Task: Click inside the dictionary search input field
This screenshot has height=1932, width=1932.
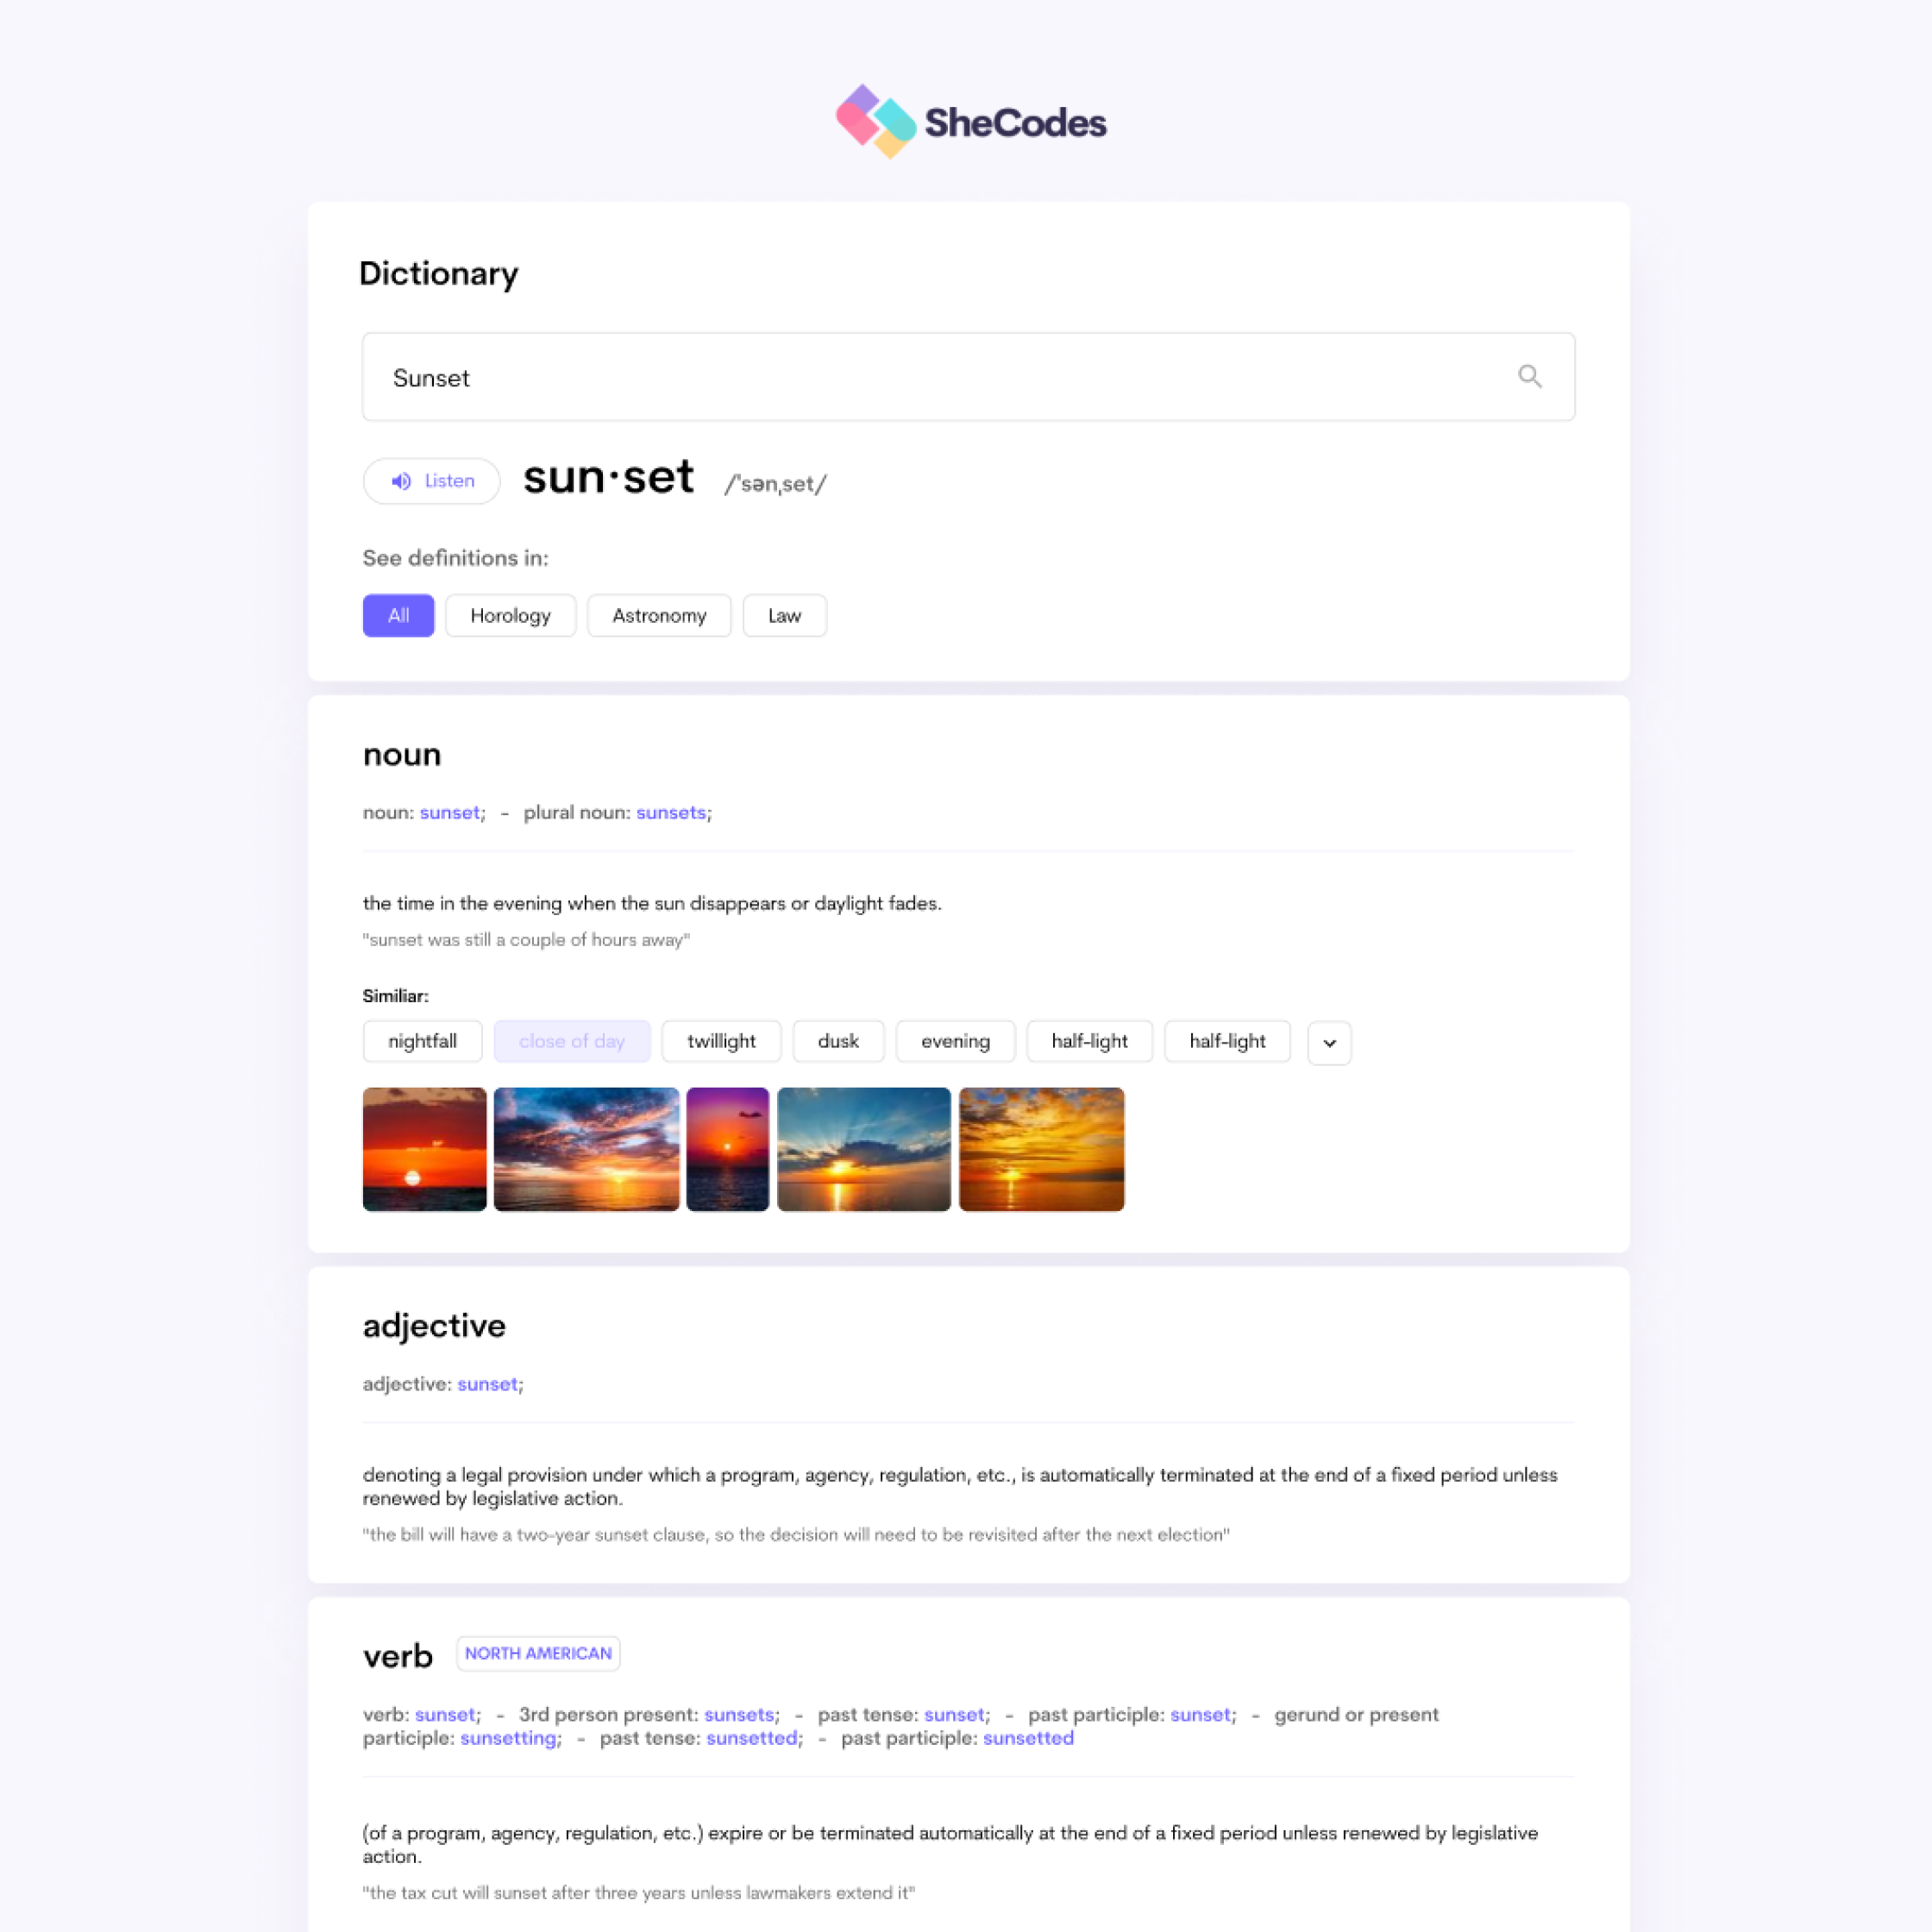Action: click(966, 377)
